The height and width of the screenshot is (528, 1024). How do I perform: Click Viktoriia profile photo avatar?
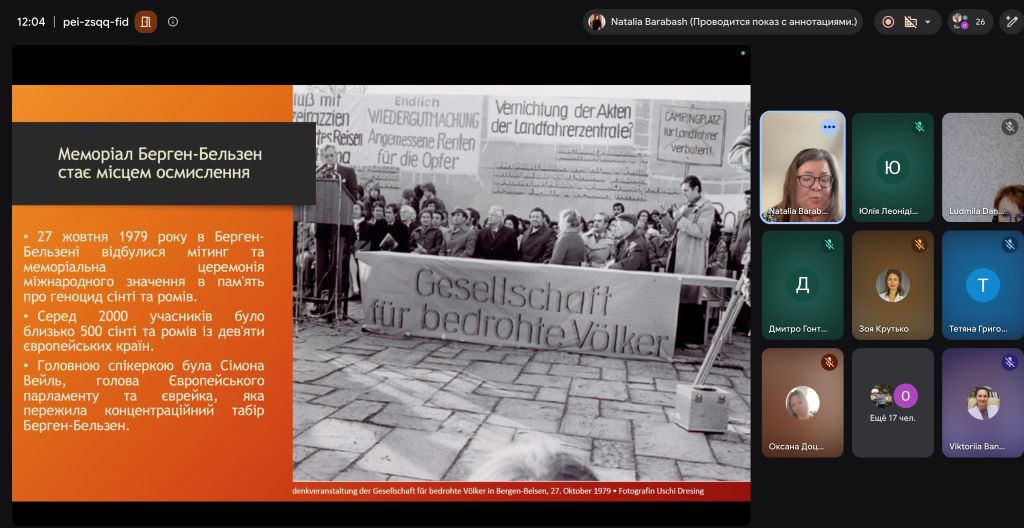coord(983,403)
